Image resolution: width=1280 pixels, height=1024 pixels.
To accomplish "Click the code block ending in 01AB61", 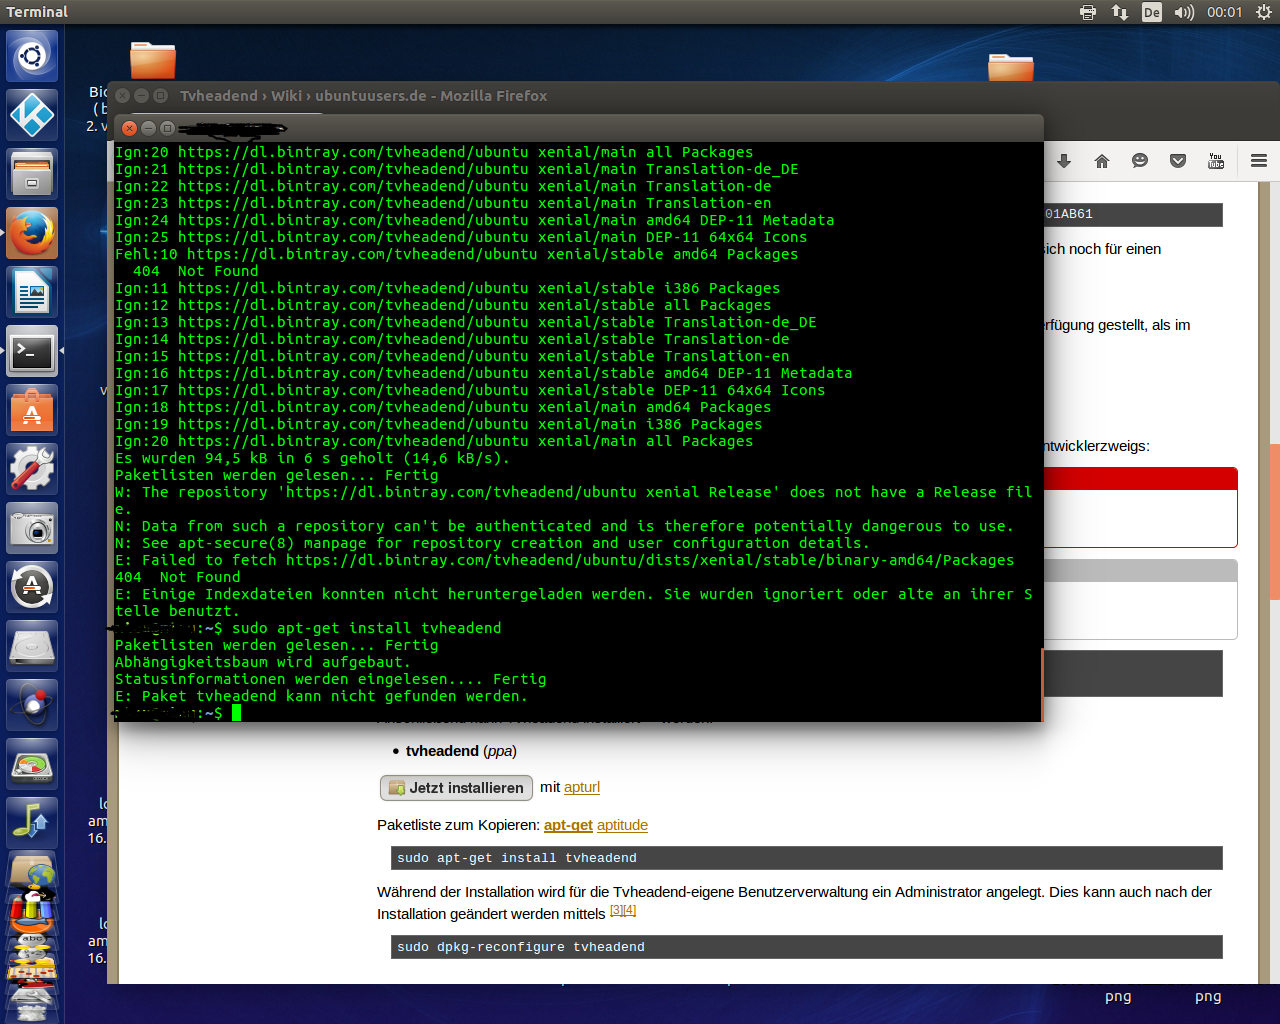I will click(1133, 214).
